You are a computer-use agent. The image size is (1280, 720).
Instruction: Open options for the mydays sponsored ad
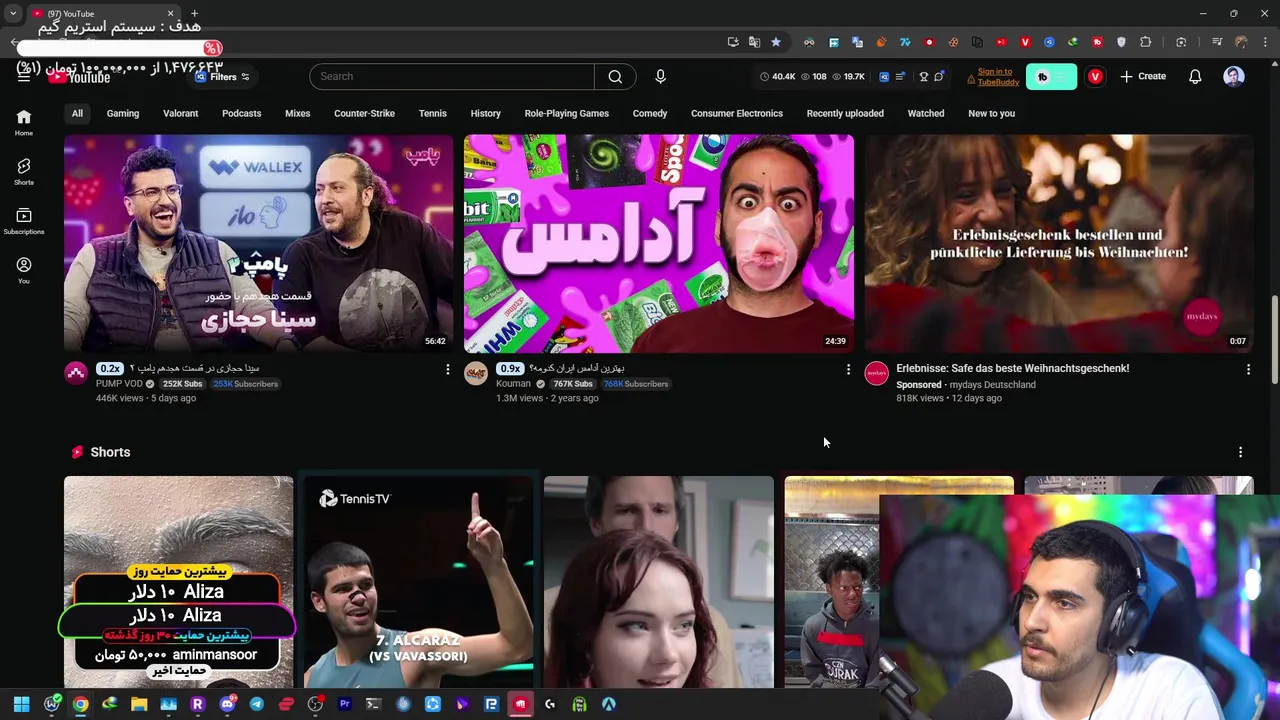[1248, 370]
